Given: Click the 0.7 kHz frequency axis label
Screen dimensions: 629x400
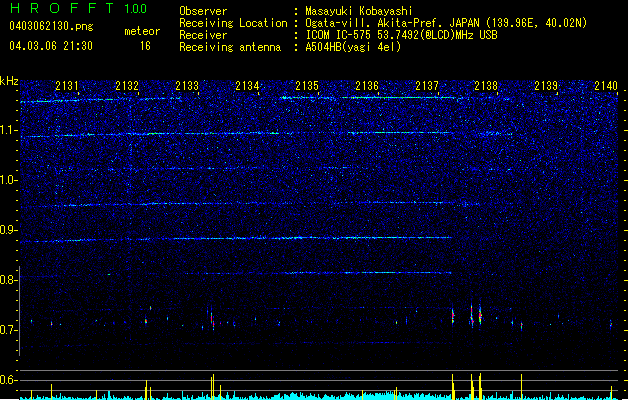Looking at the screenshot, I should point(8,330).
